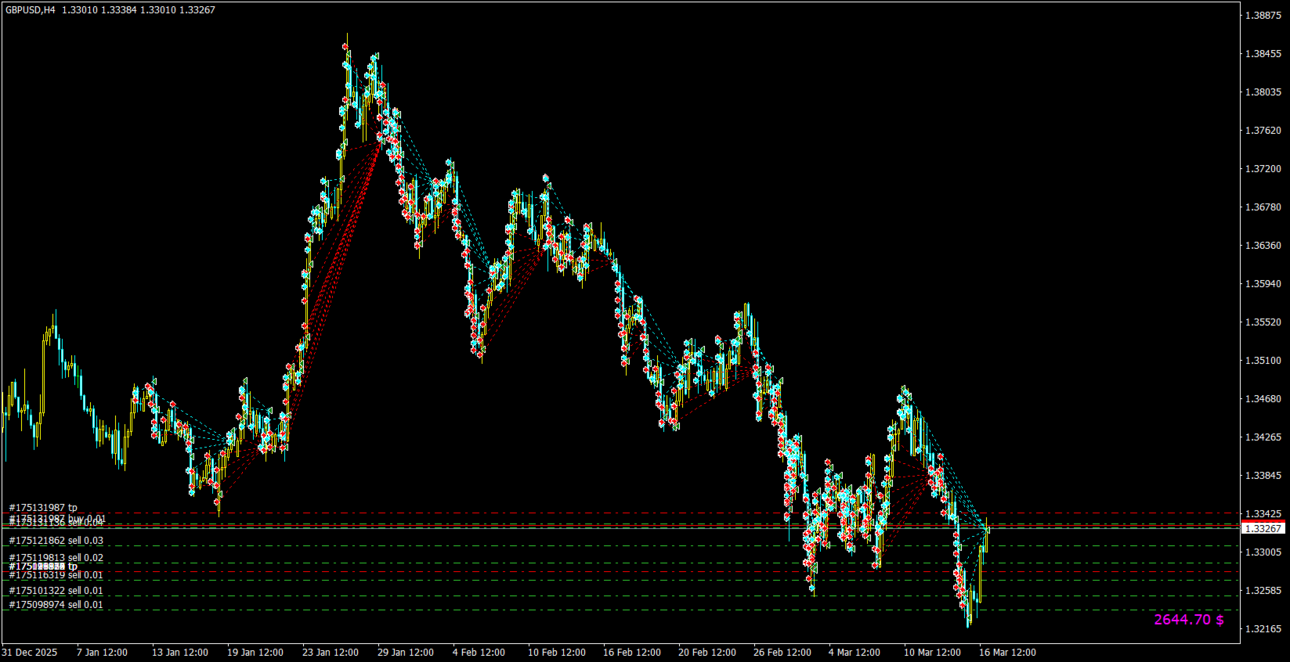Click price scale value 1.36360
The image size is (1290, 662).
(1264, 246)
